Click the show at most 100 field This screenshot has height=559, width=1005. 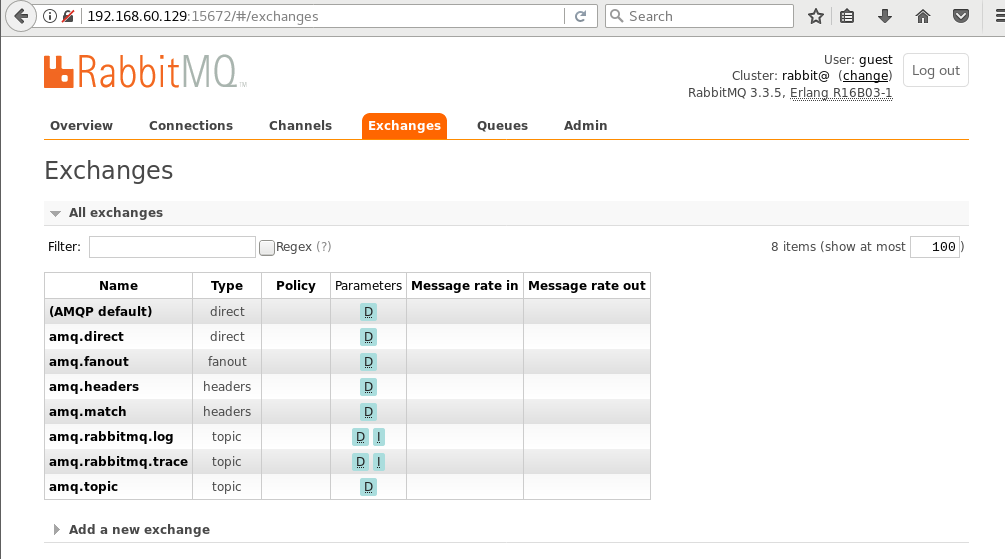935,247
